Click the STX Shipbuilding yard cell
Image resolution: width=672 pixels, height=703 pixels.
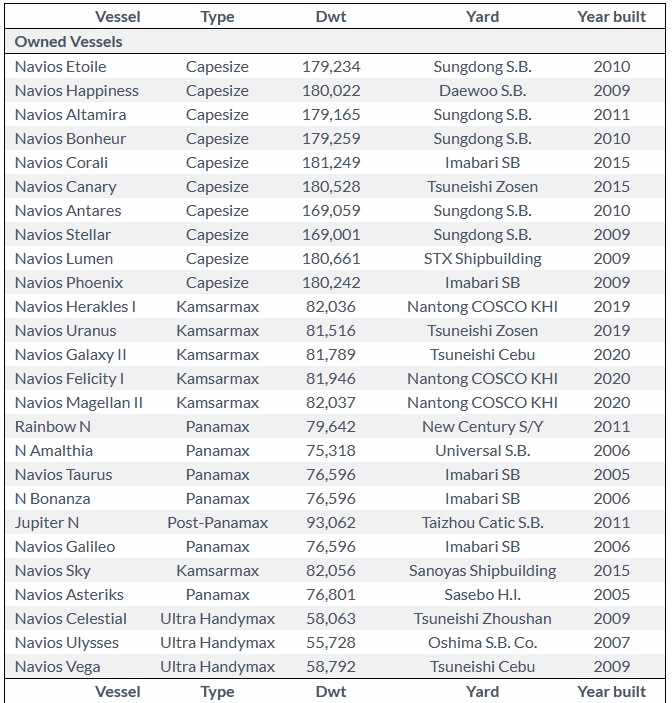pyautogui.click(x=482, y=259)
